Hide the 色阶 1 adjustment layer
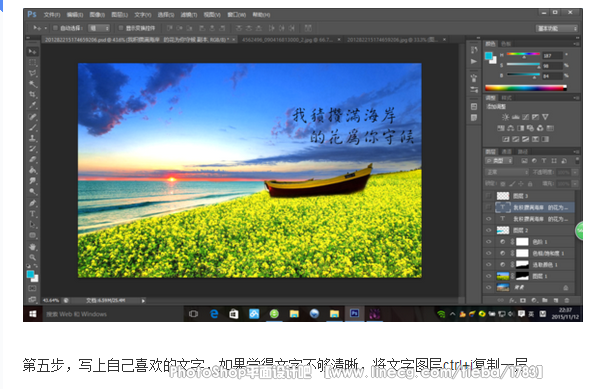The image size is (593, 389). 489,242
